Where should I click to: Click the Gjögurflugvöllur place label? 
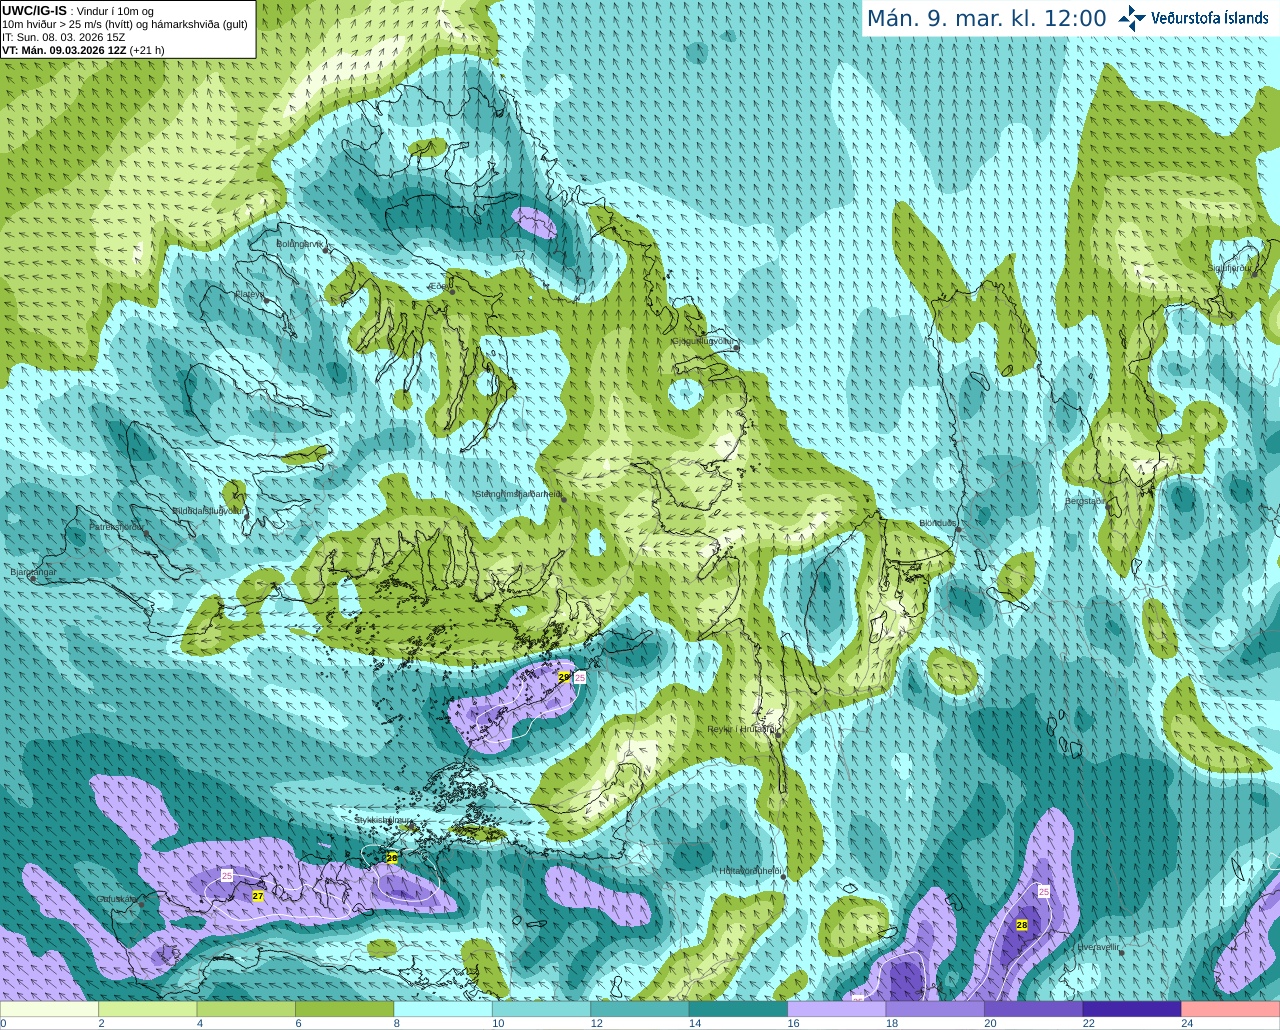coord(703,341)
